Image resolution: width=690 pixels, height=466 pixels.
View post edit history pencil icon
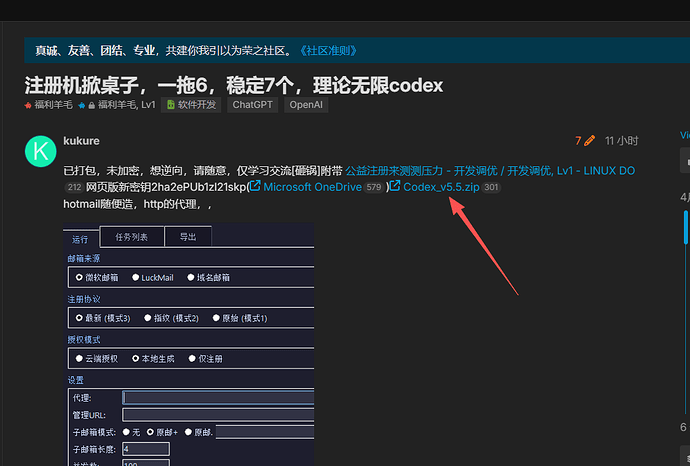pos(590,140)
